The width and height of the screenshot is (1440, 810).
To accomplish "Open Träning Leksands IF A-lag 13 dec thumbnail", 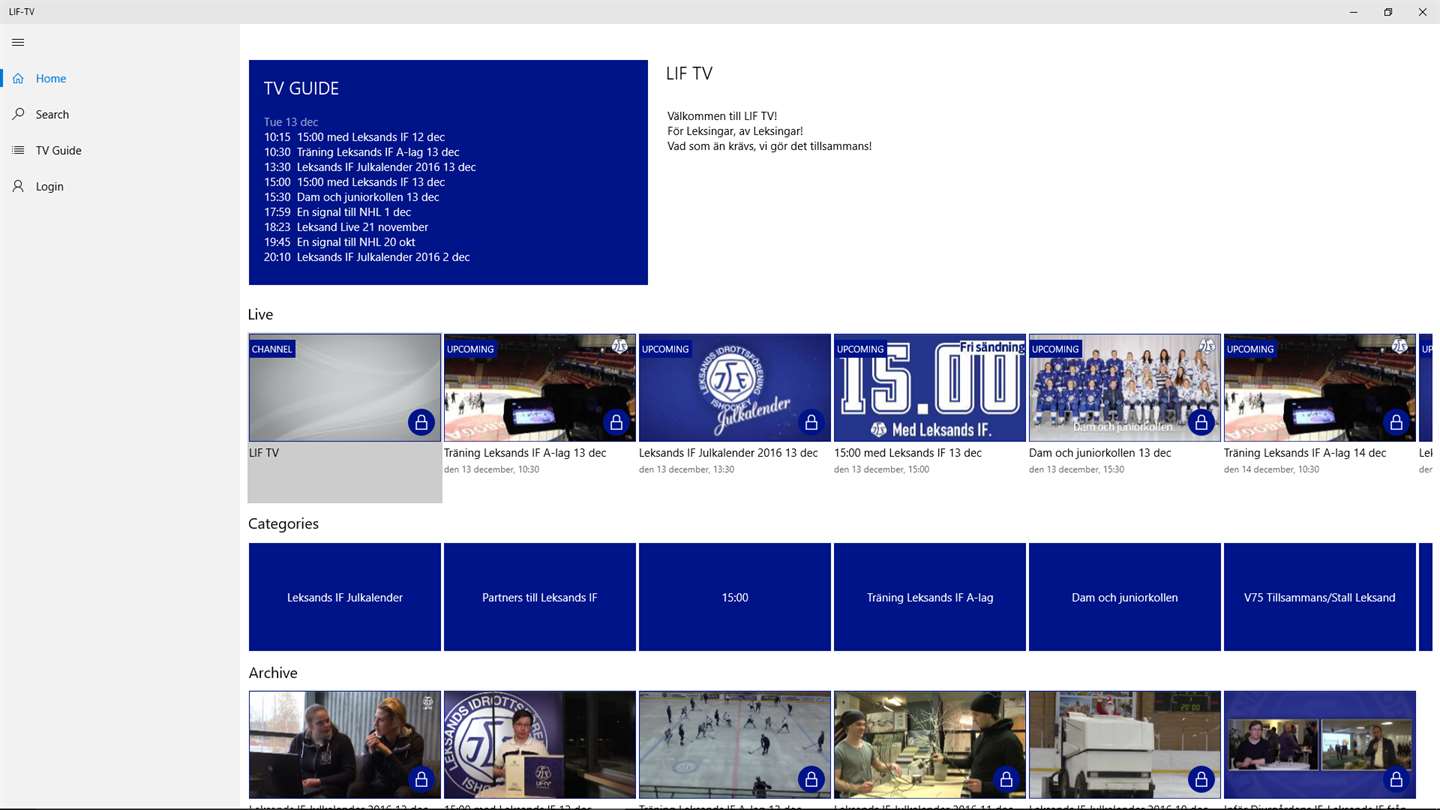I will tap(540, 388).
